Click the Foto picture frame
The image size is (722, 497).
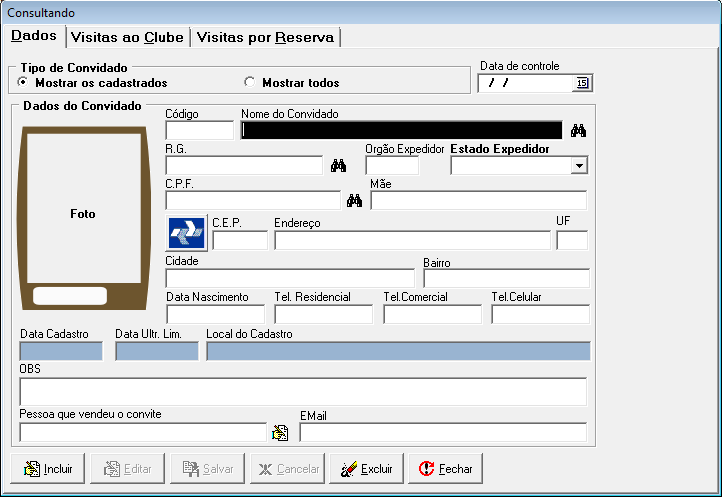[82, 212]
